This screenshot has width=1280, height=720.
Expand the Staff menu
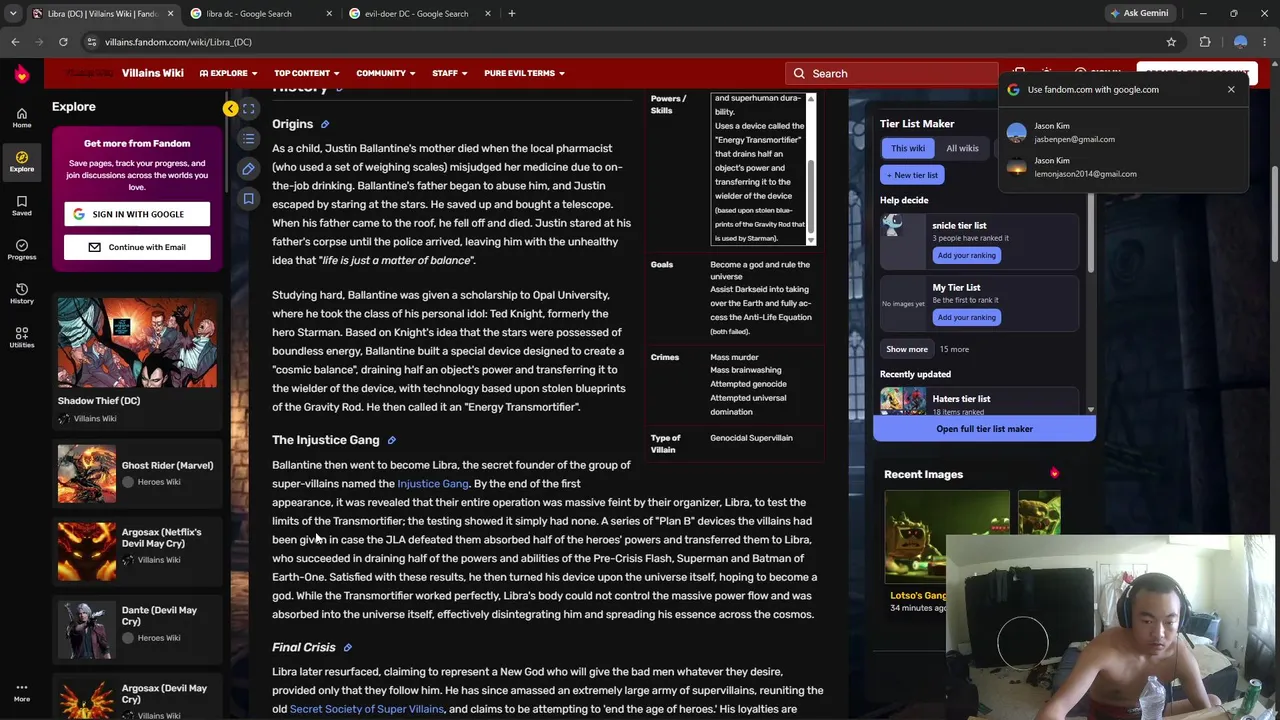tap(449, 73)
